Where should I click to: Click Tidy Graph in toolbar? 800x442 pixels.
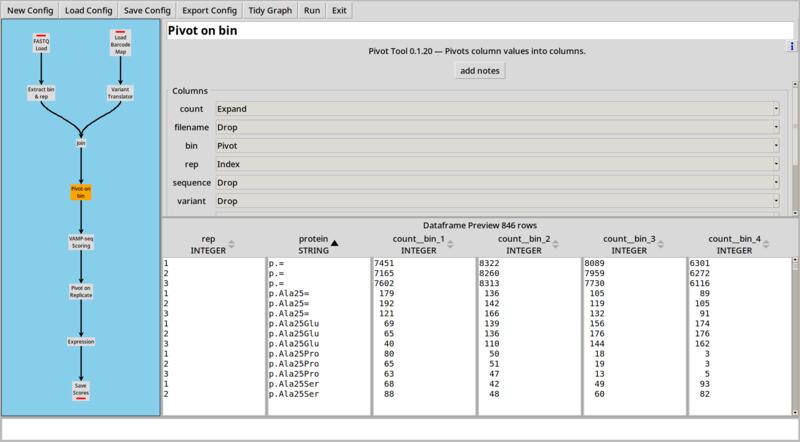270,10
